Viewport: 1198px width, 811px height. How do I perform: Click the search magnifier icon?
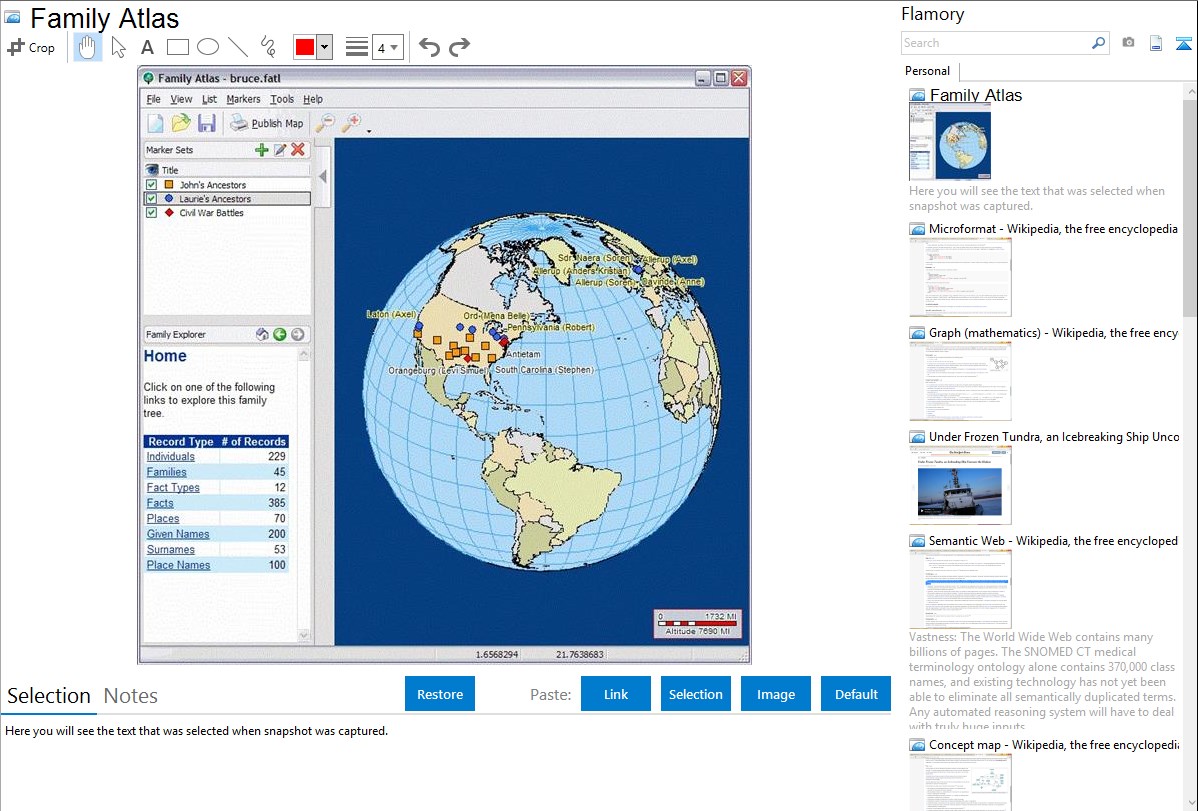(1099, 43)
